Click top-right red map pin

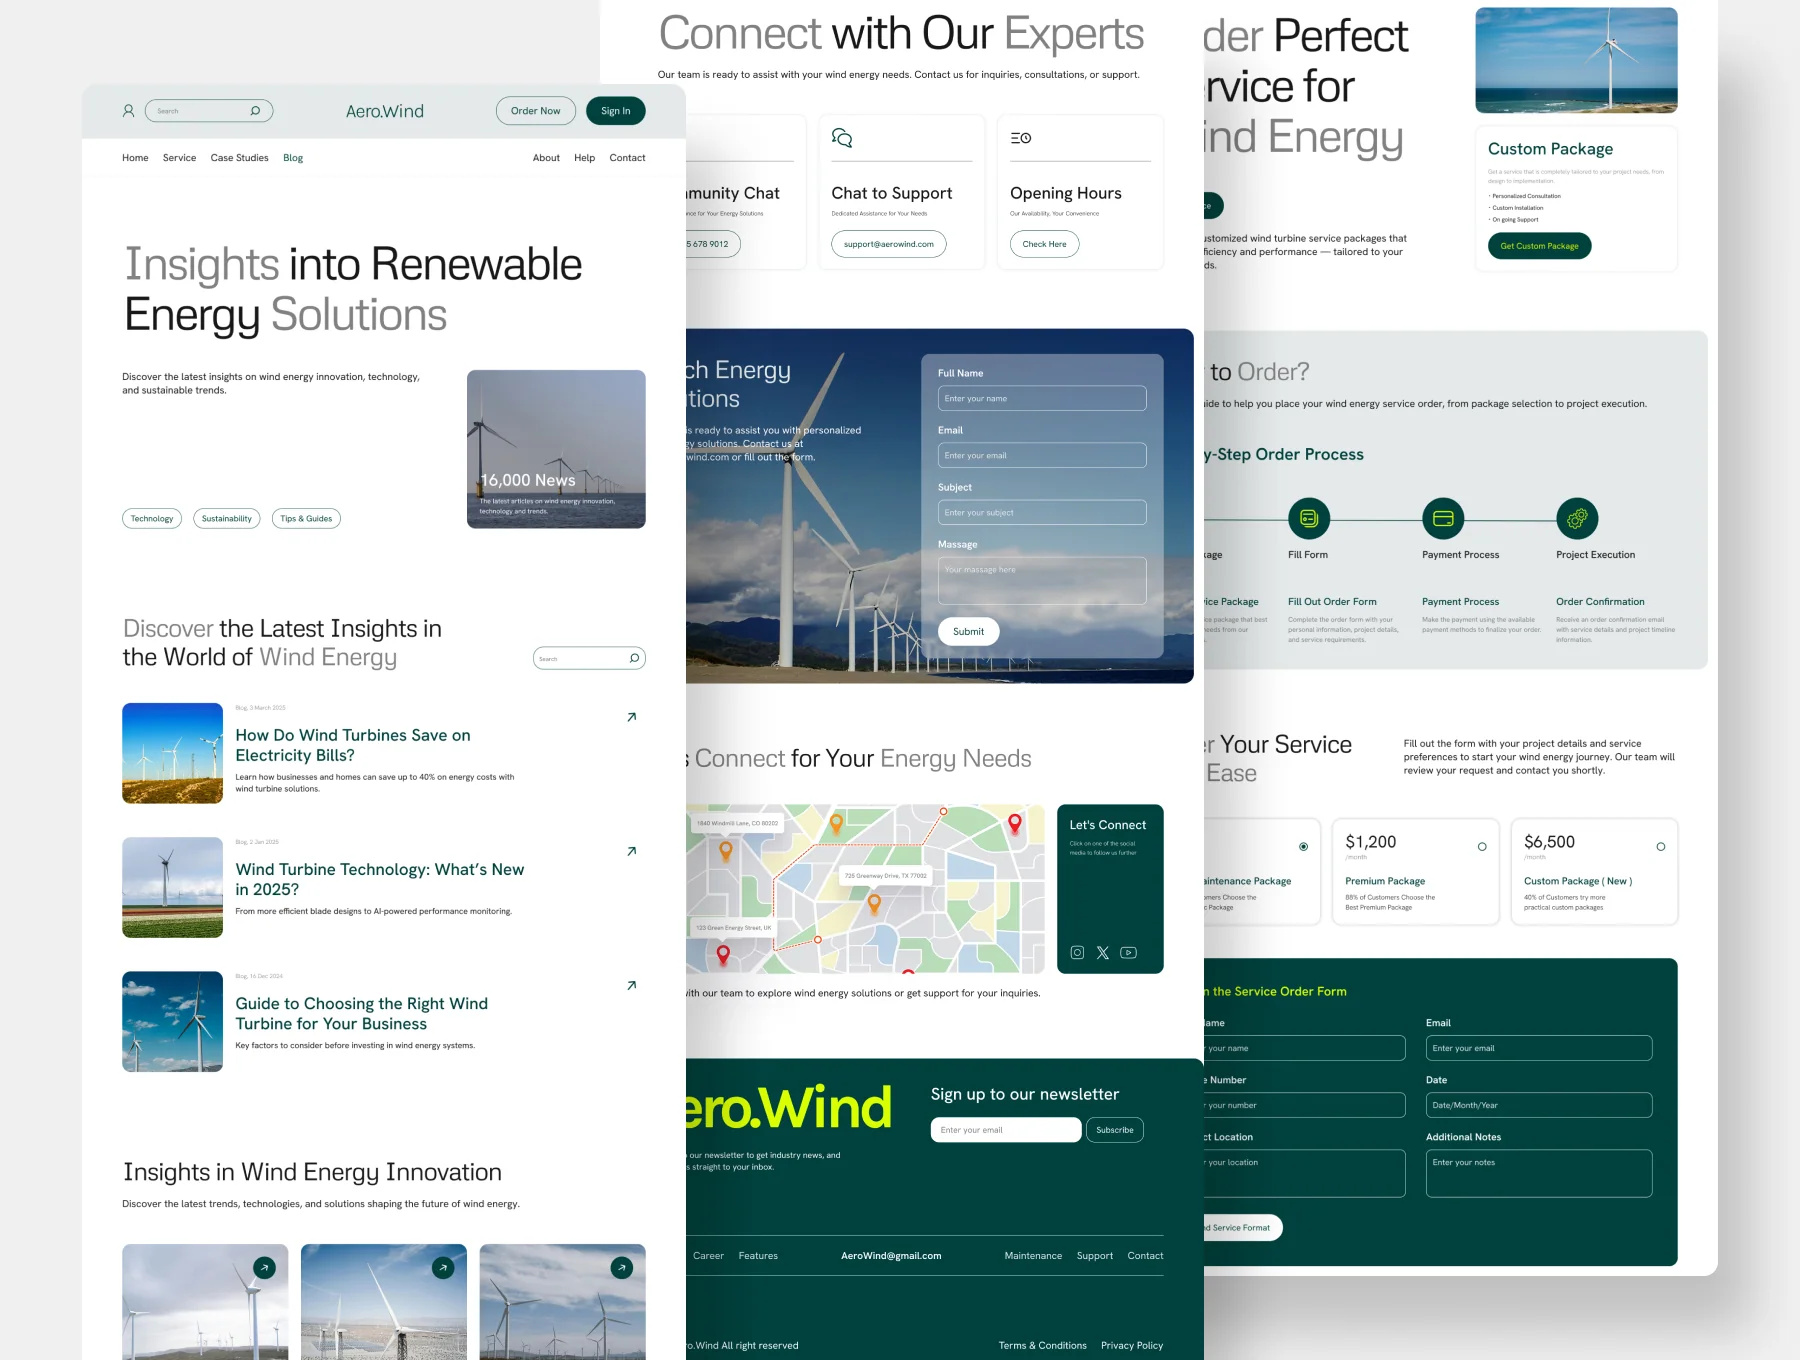pyautogui.click(x=1014, y=823)
